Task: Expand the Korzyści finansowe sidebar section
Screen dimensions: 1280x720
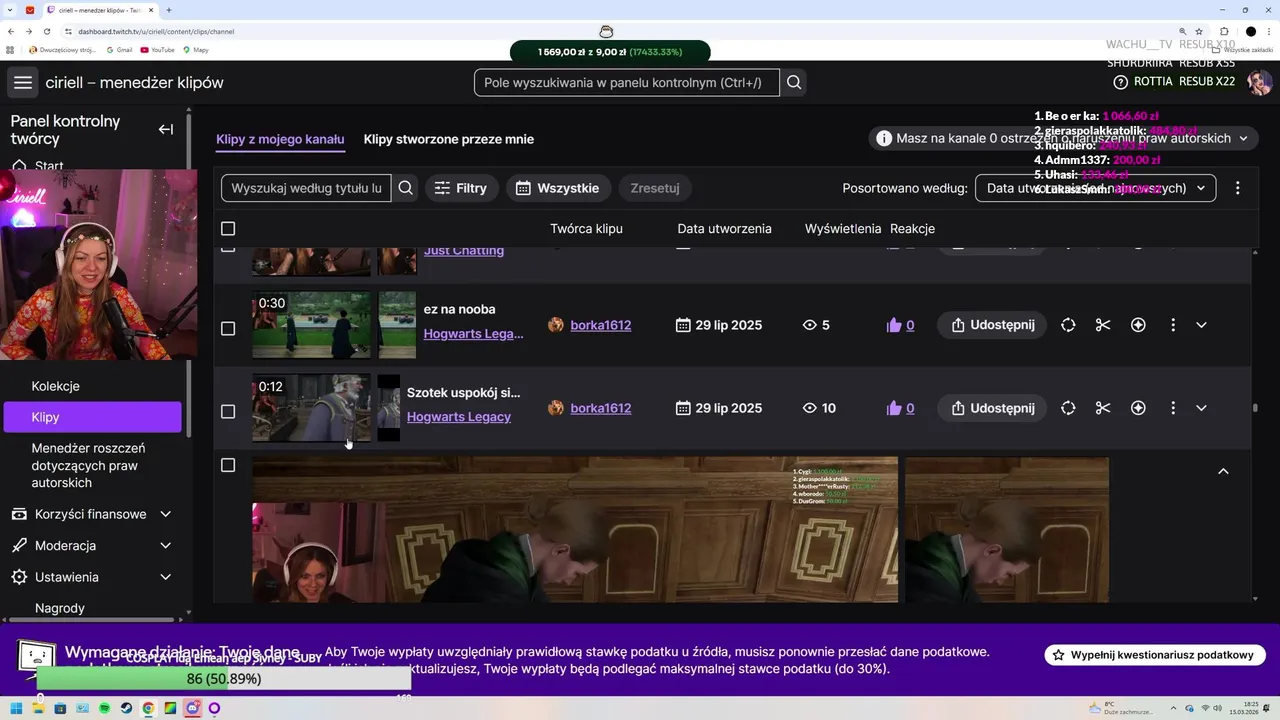Action: [x=165, y=514]
